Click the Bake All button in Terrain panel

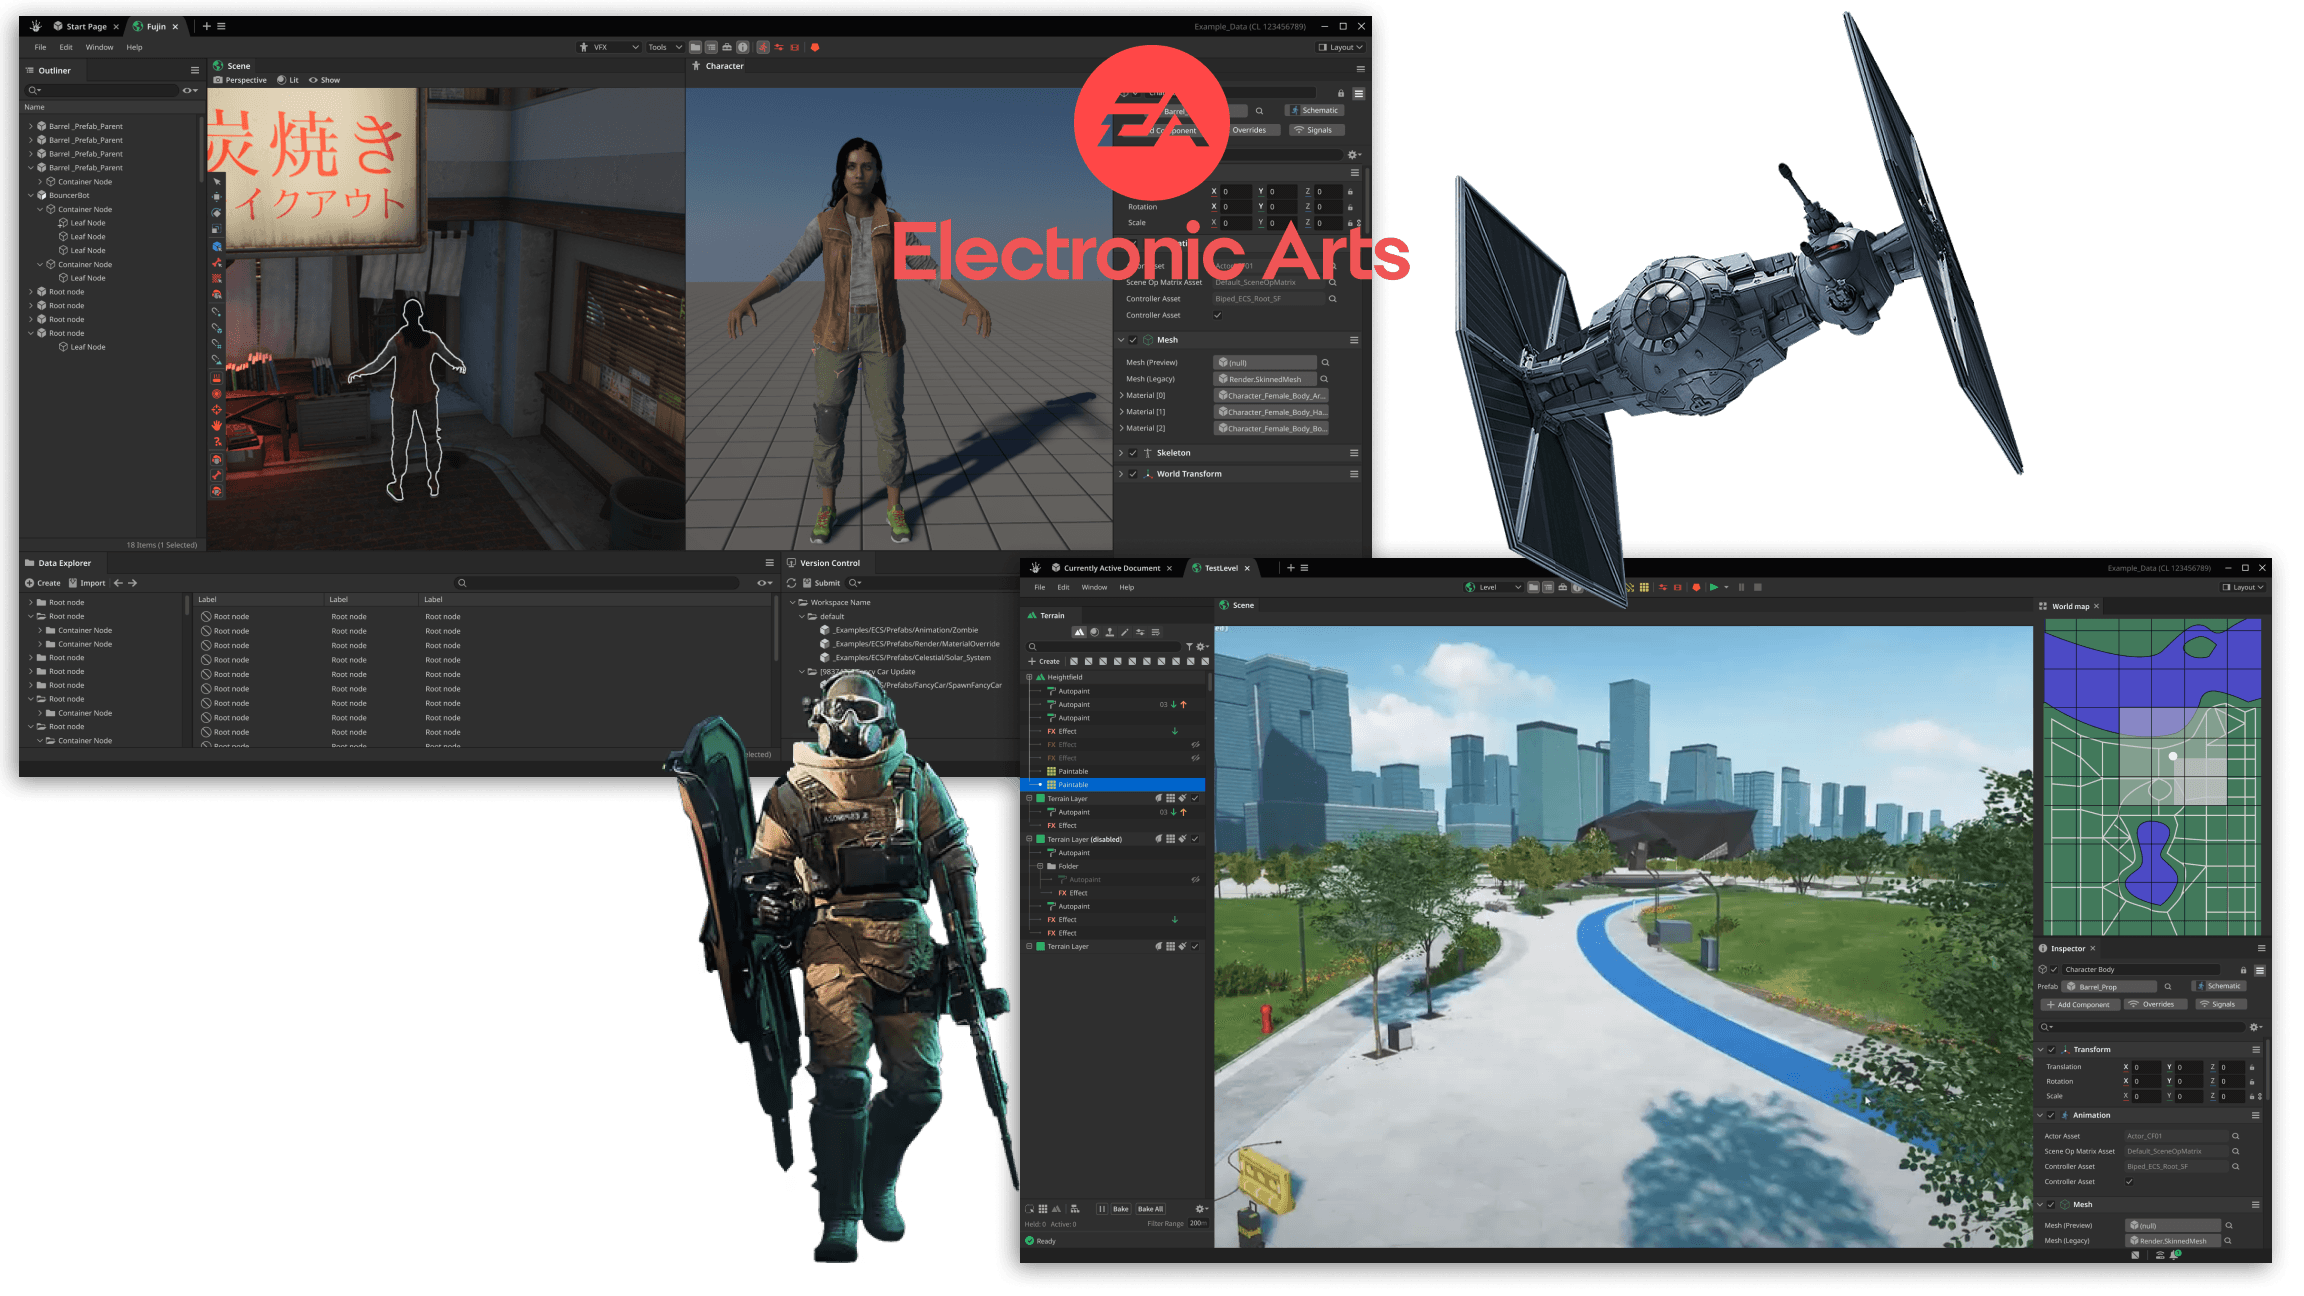tap(1151, 1209)
